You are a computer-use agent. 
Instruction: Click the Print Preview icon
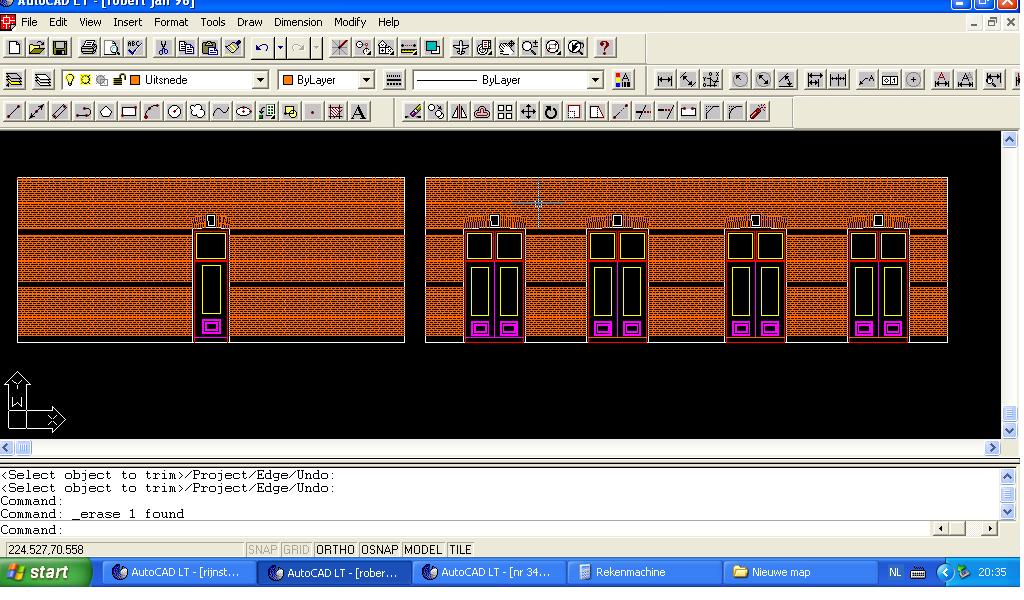112,48
